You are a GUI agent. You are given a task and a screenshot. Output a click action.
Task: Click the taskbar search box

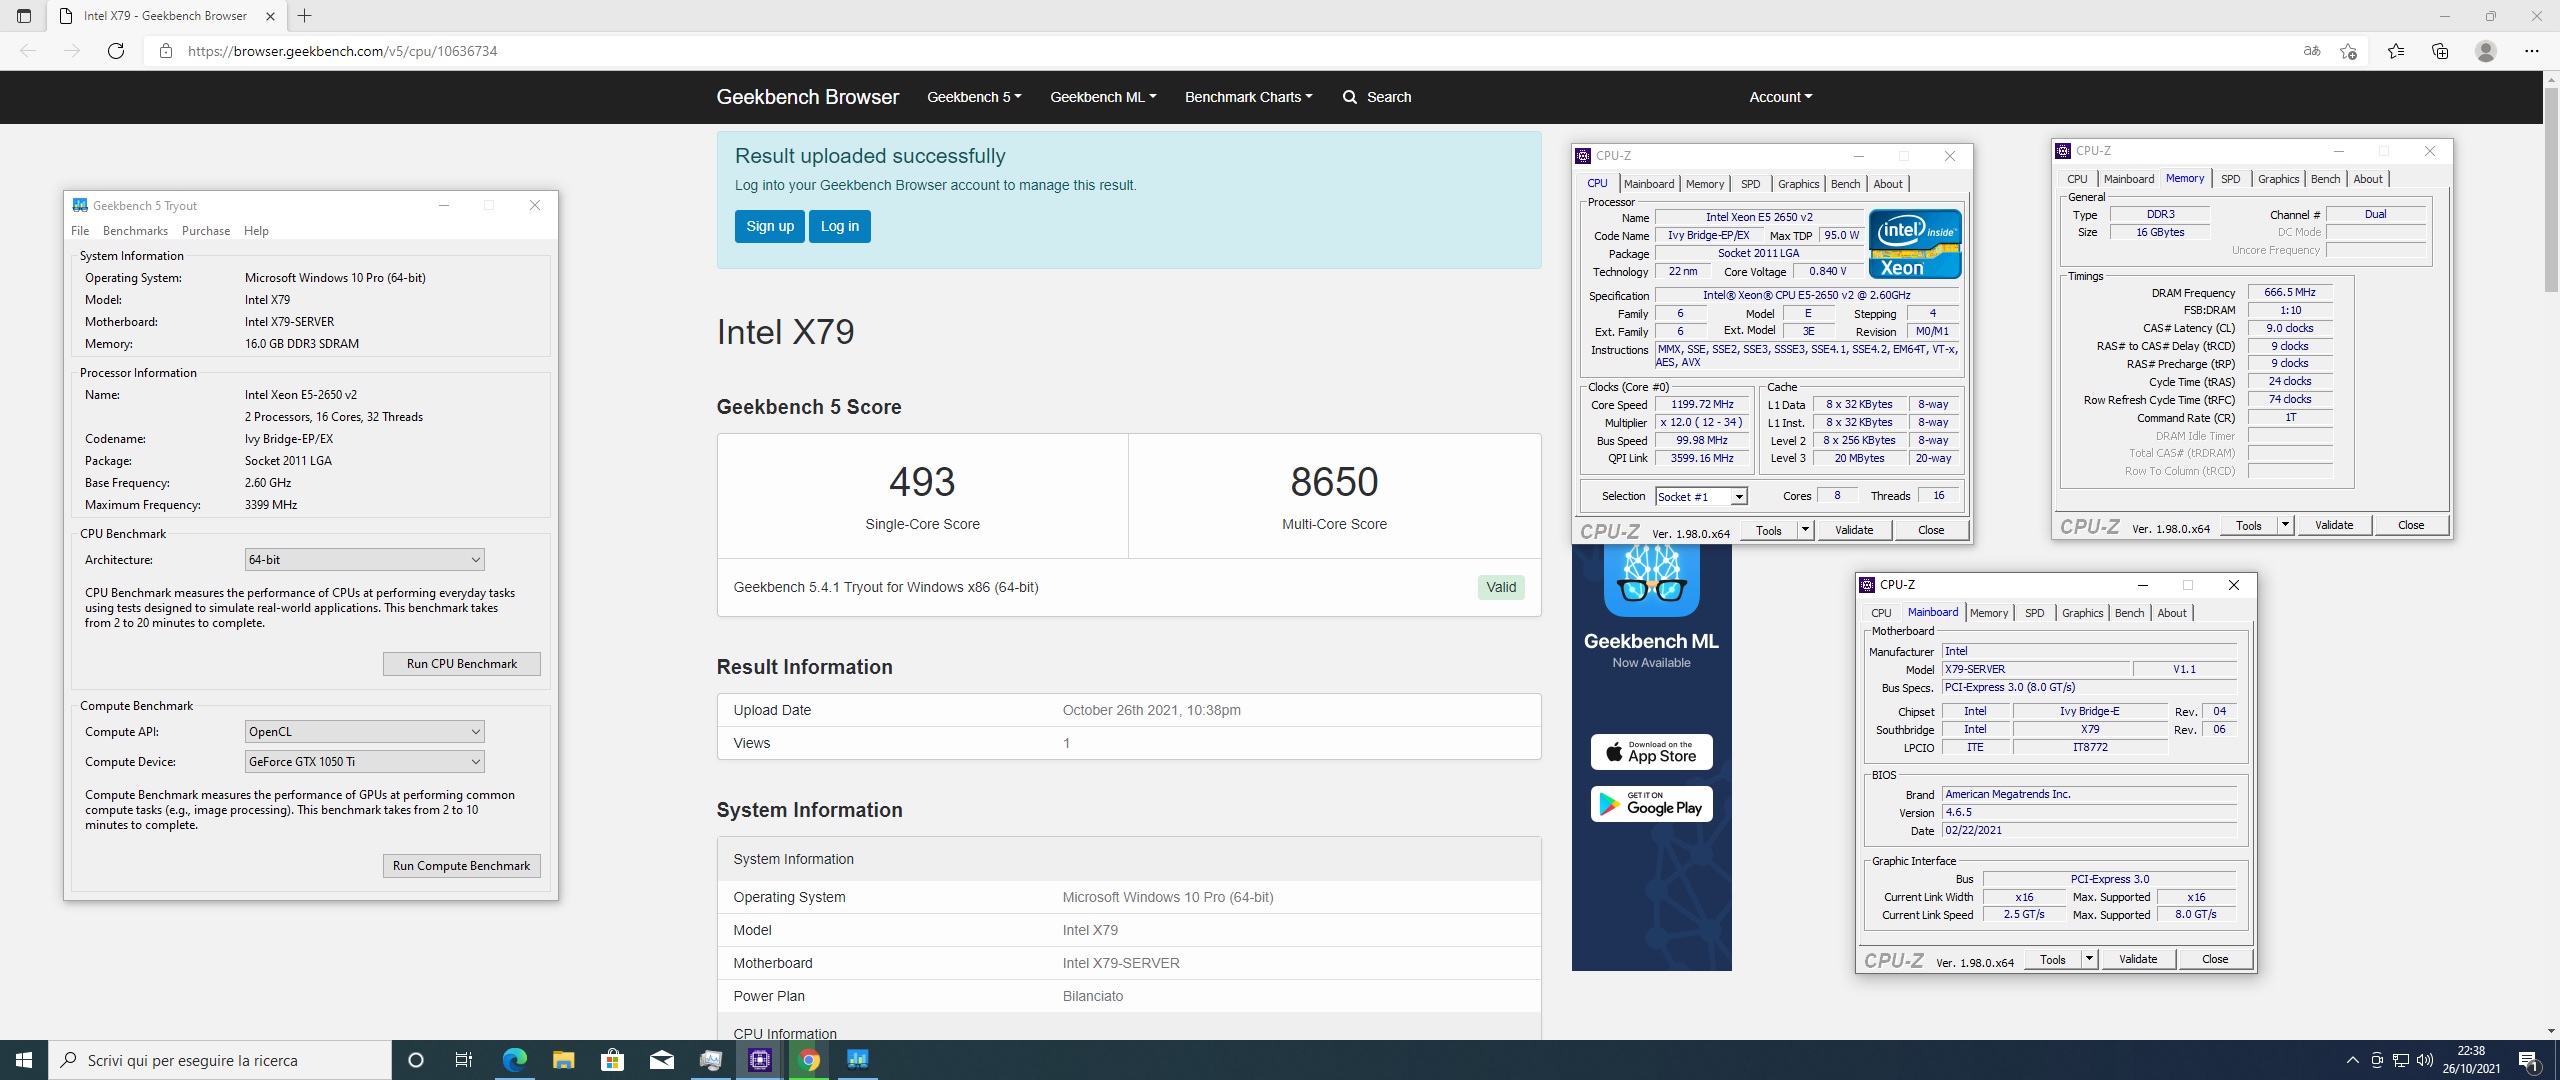coord(220,1060)
